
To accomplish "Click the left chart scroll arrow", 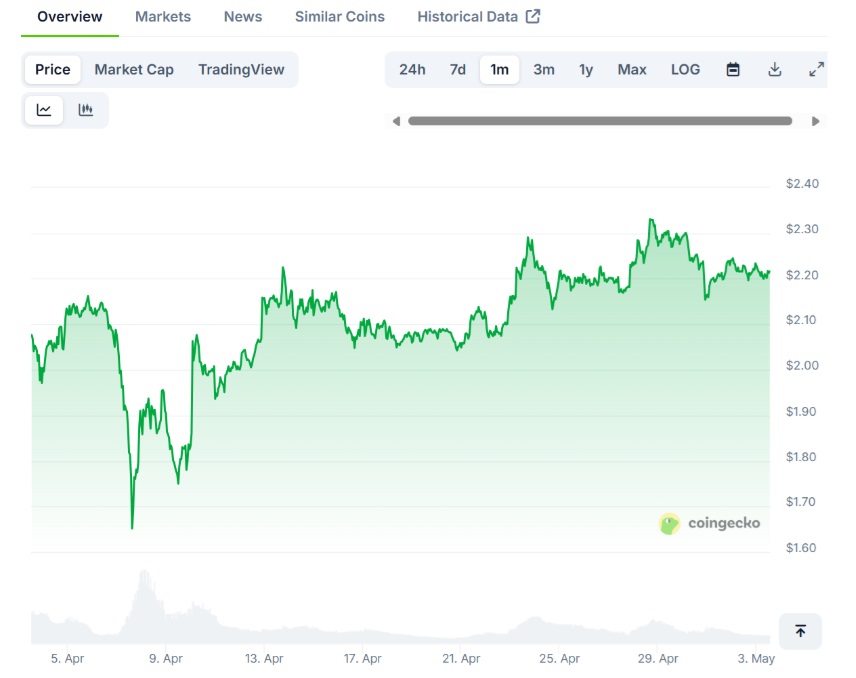I will point(396,120).
